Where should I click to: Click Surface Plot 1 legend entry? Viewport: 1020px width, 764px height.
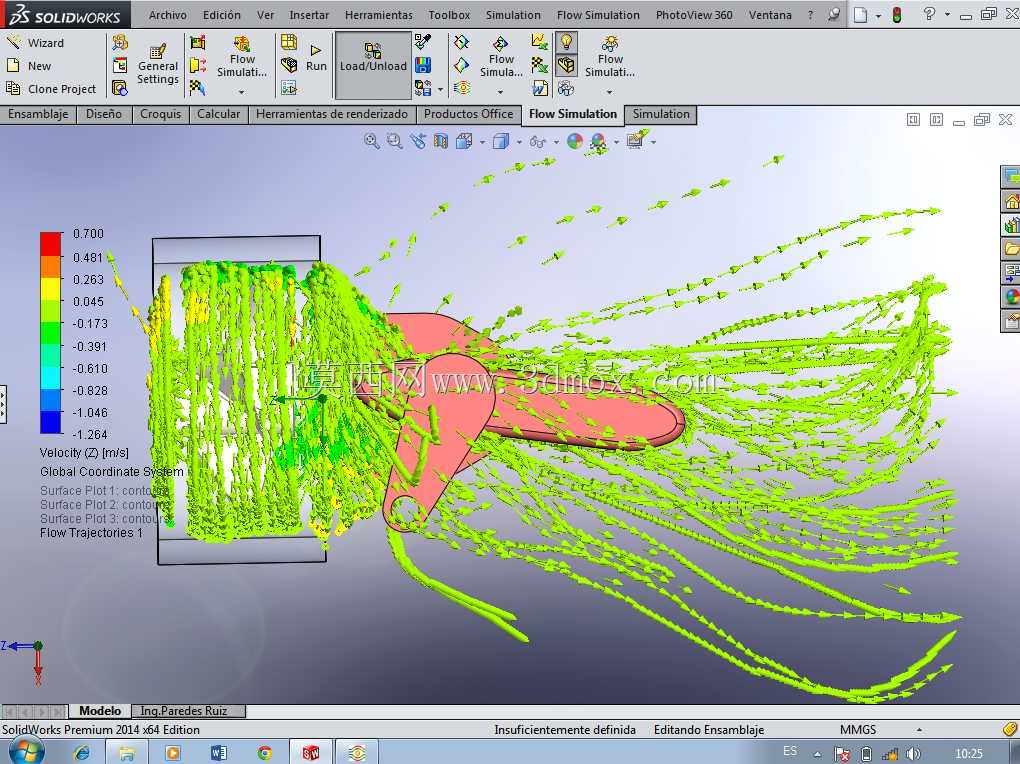click(104, 491)
